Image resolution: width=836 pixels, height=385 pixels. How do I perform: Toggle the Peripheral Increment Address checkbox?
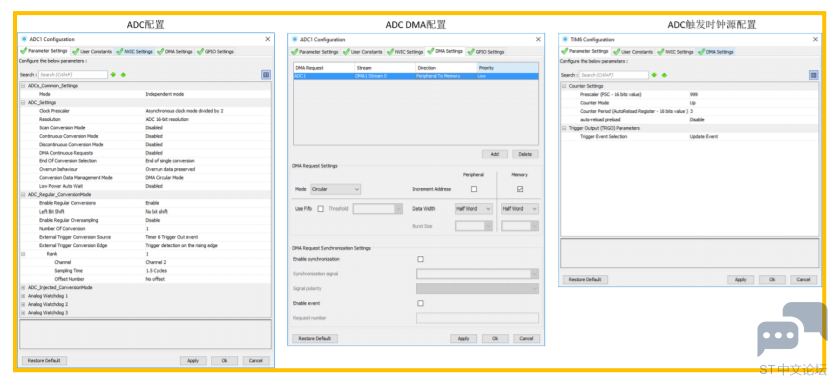click(474, 189)
